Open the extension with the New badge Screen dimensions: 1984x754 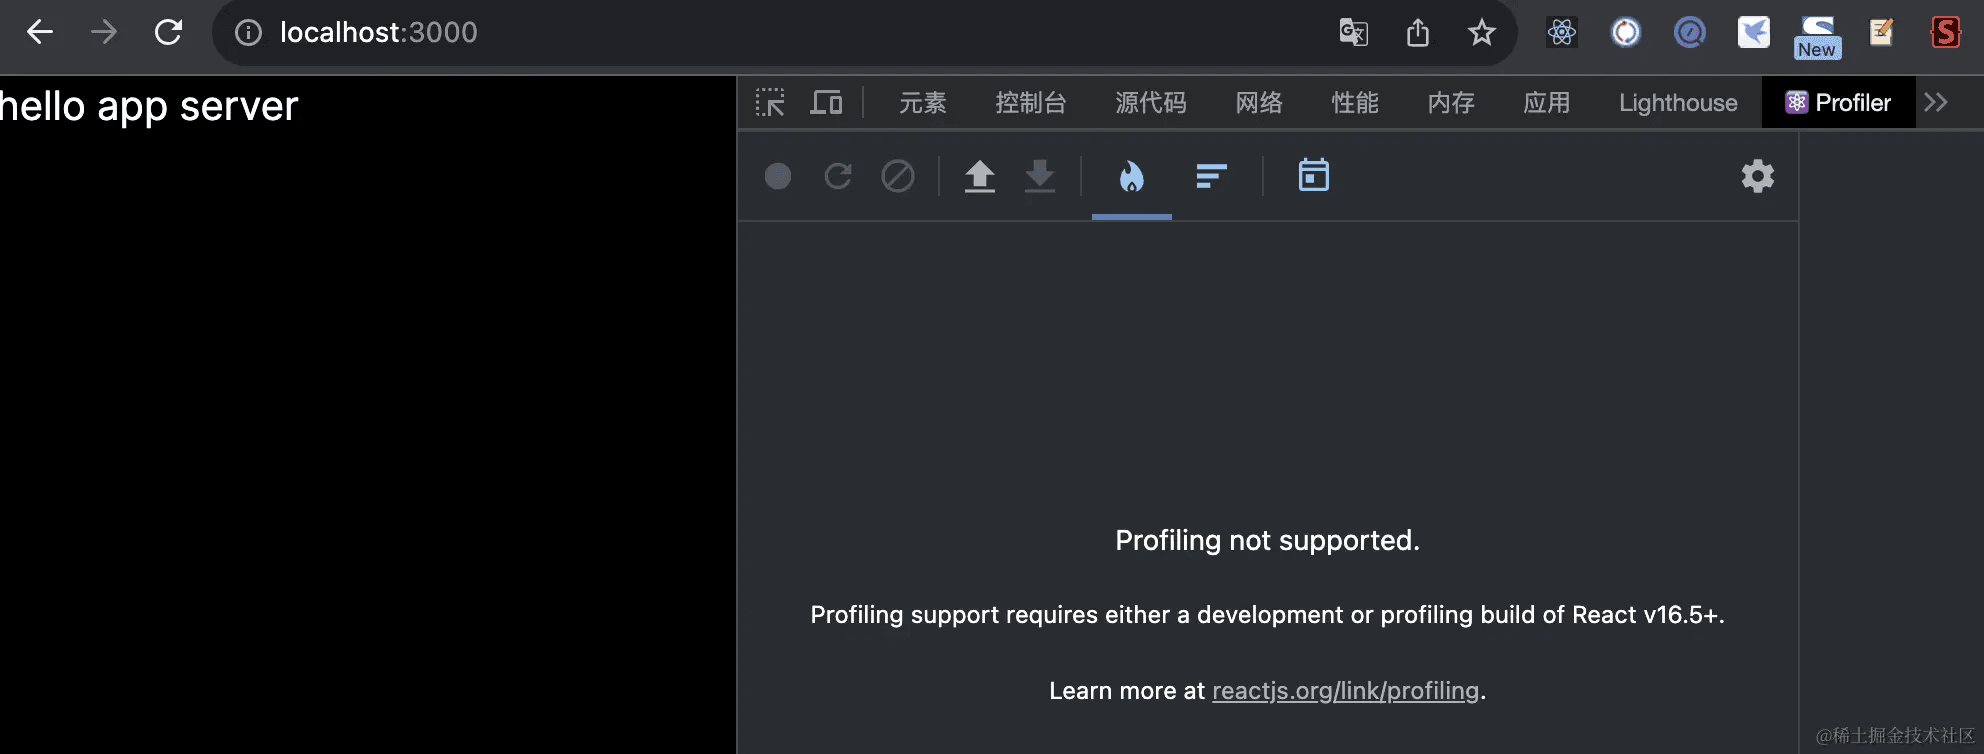[1817, 37]
